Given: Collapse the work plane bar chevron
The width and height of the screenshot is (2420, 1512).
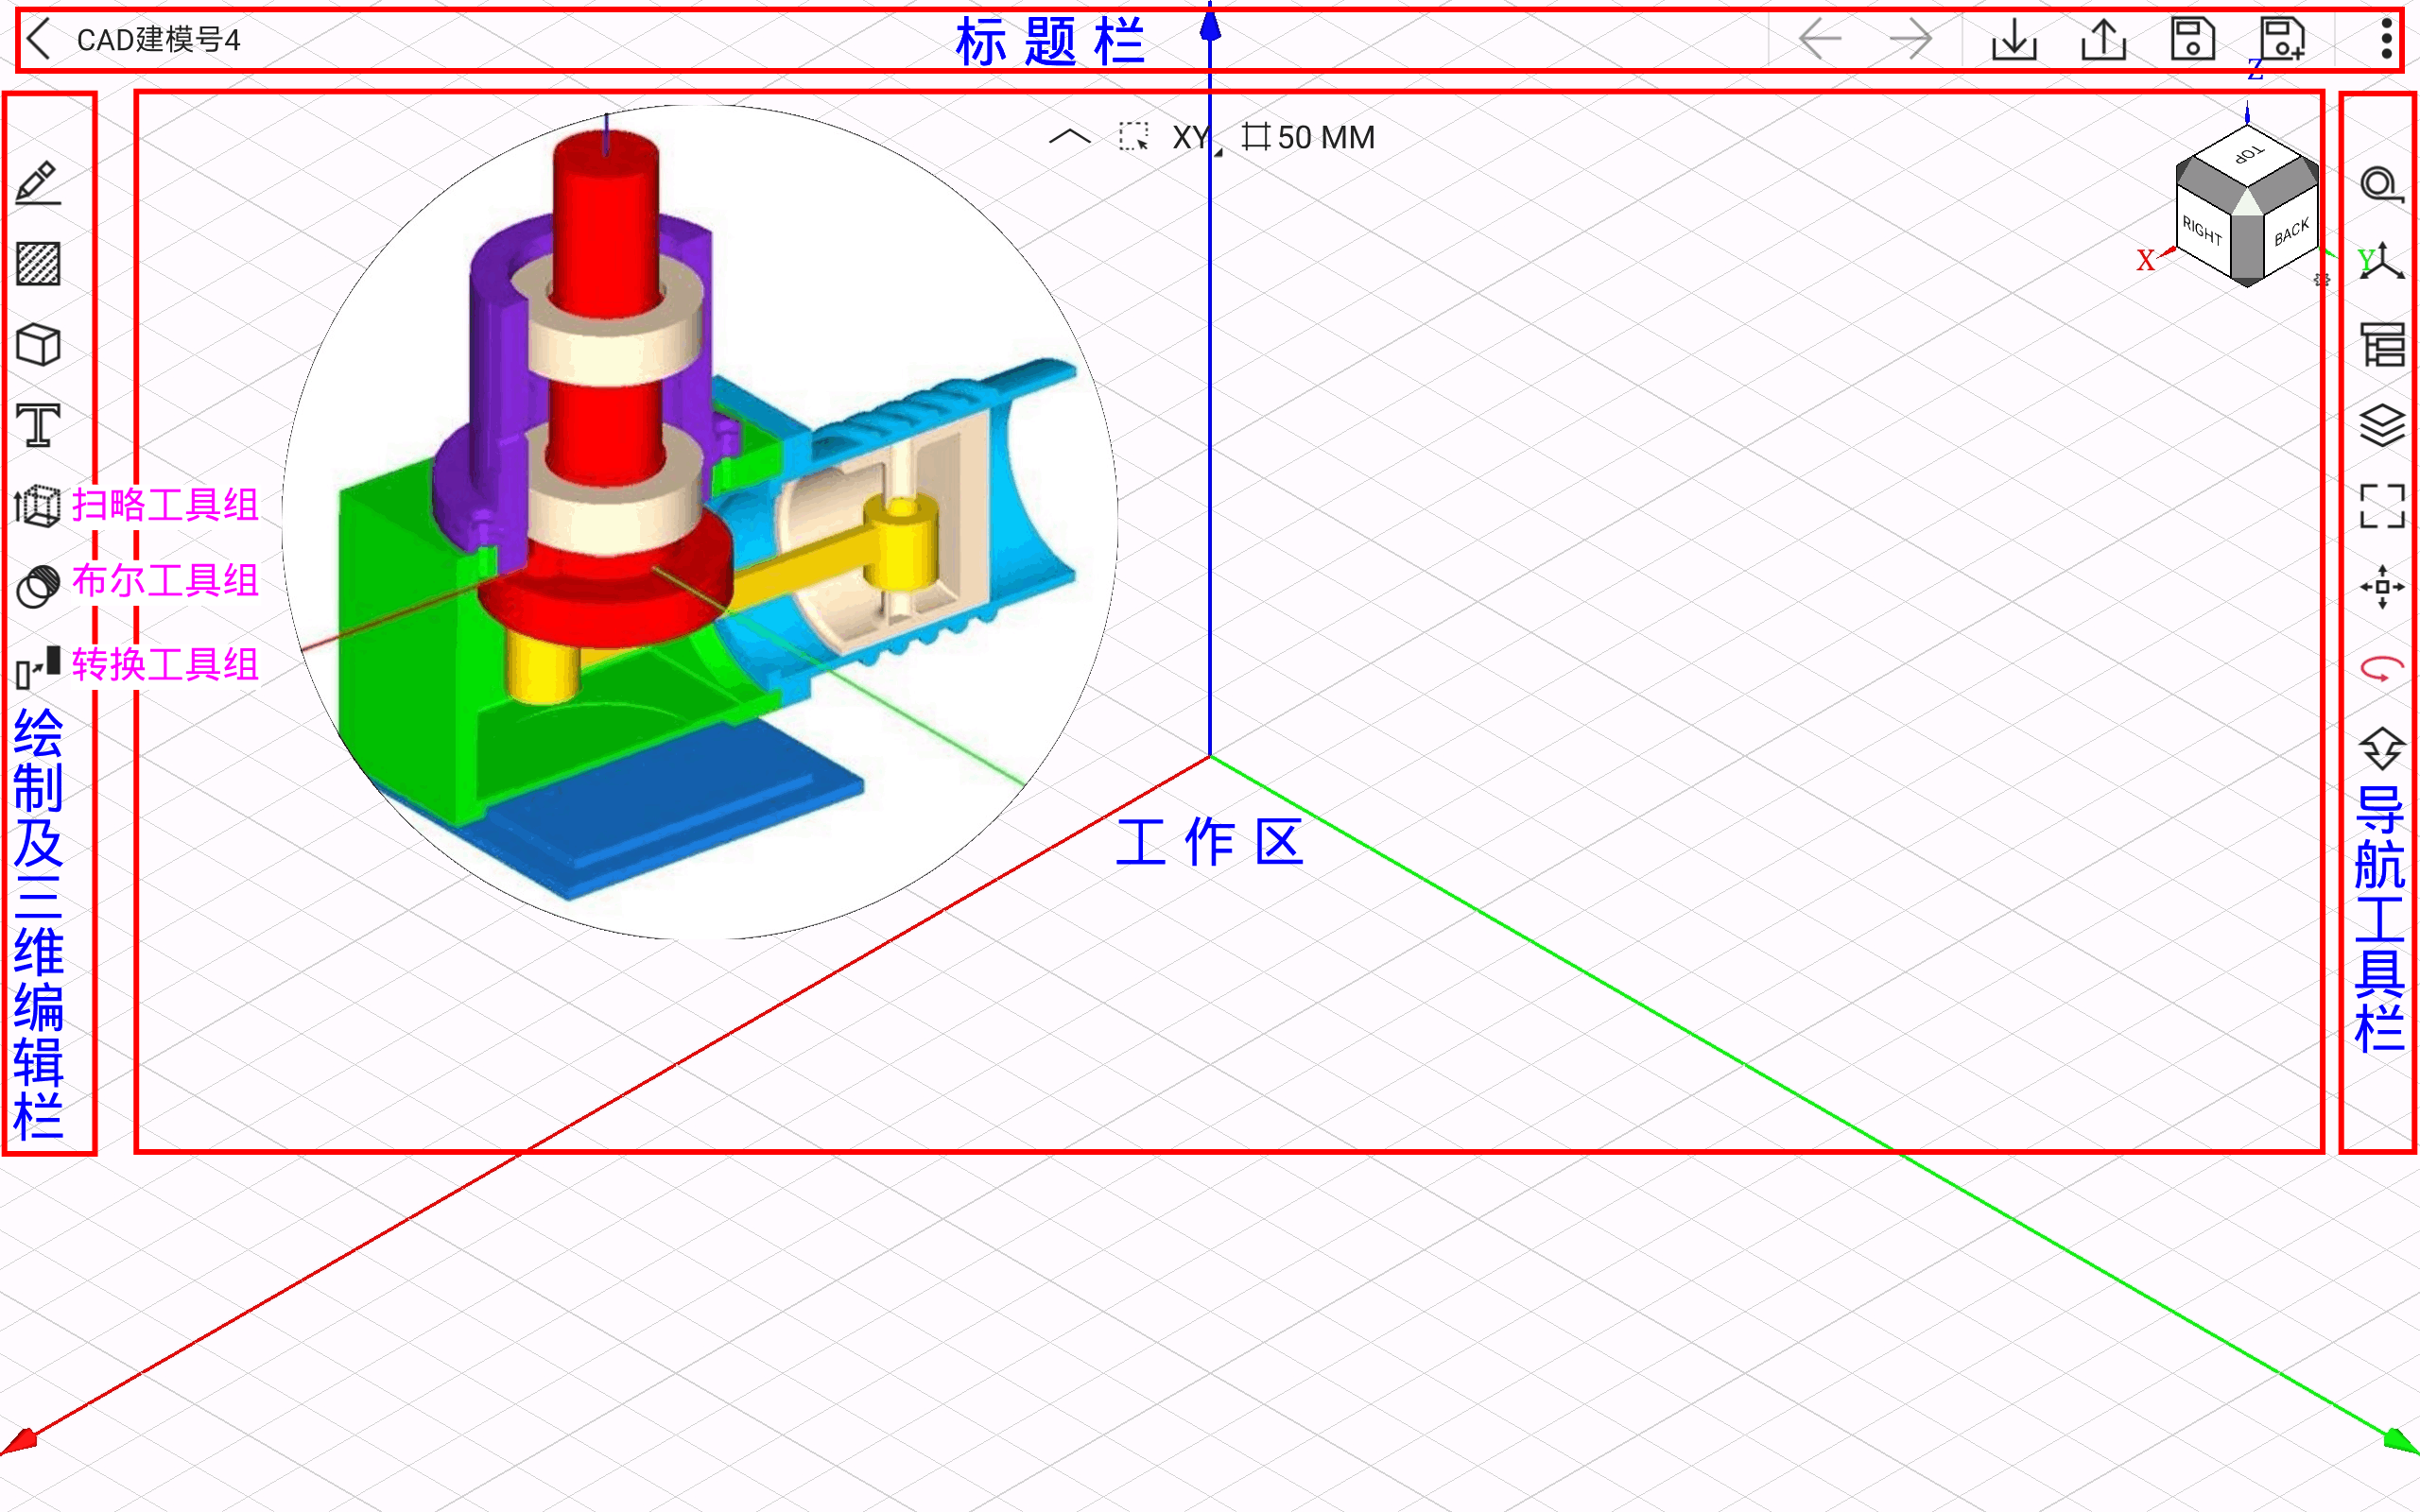Looking at the screenshot, I should click(1069, 137).
